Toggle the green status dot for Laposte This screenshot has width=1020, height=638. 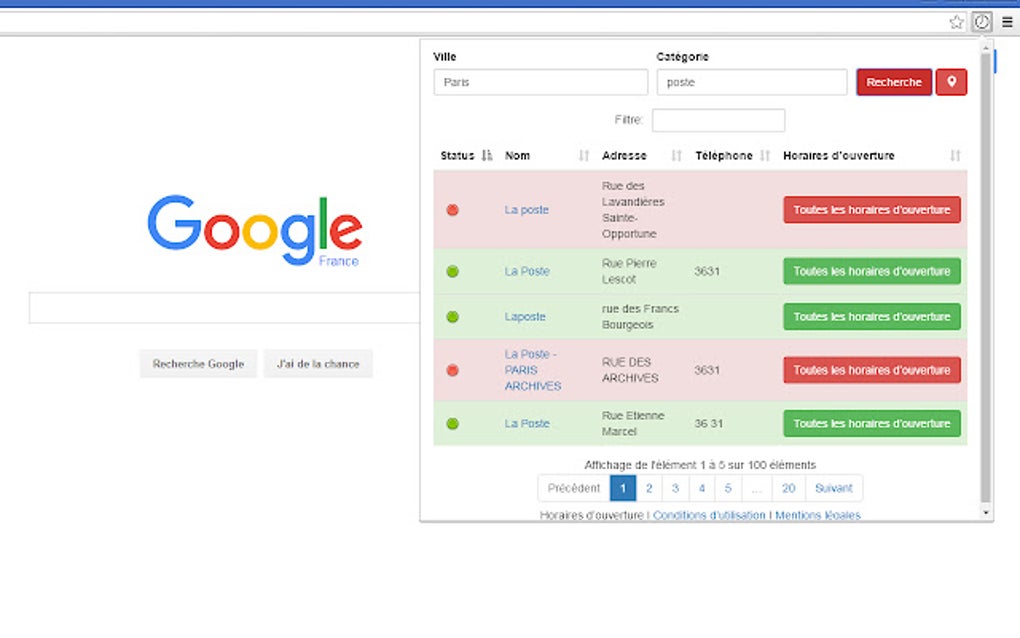coord(452,316)
